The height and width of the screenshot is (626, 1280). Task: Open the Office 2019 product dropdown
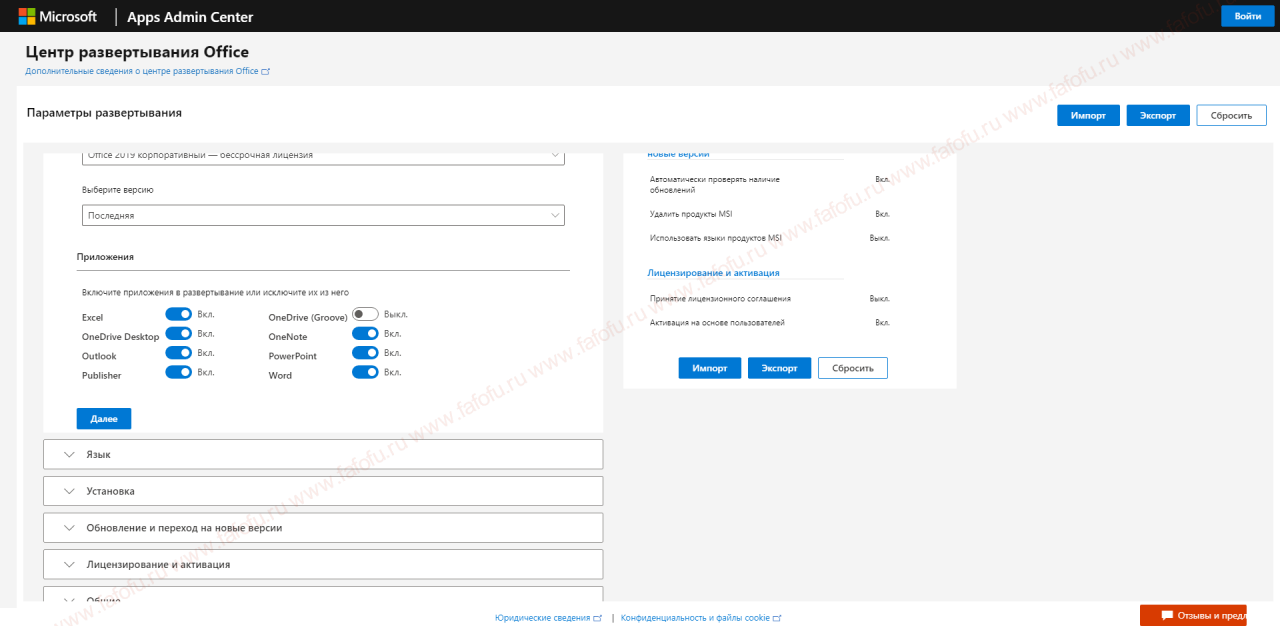coord(323,156)
